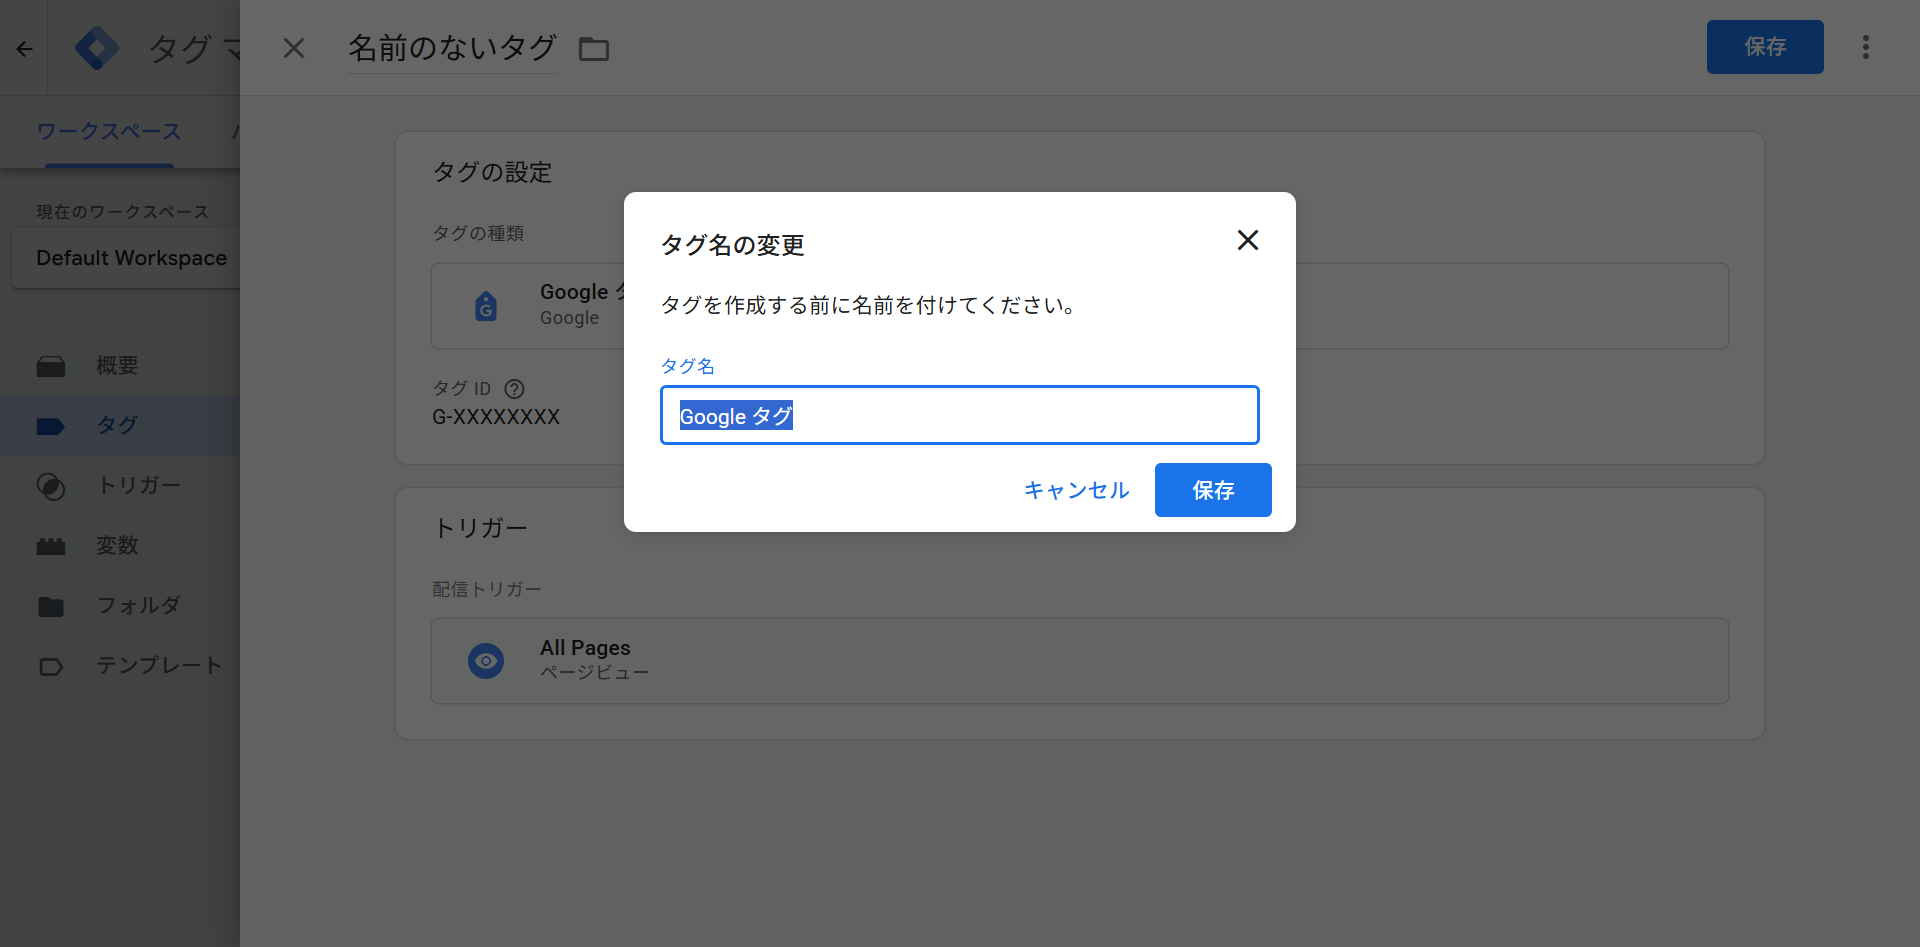Image resolution: width=1920 pixels, height=947 pixels.
Task: Go back using the left arrow icon
Action: coord(24,48)
